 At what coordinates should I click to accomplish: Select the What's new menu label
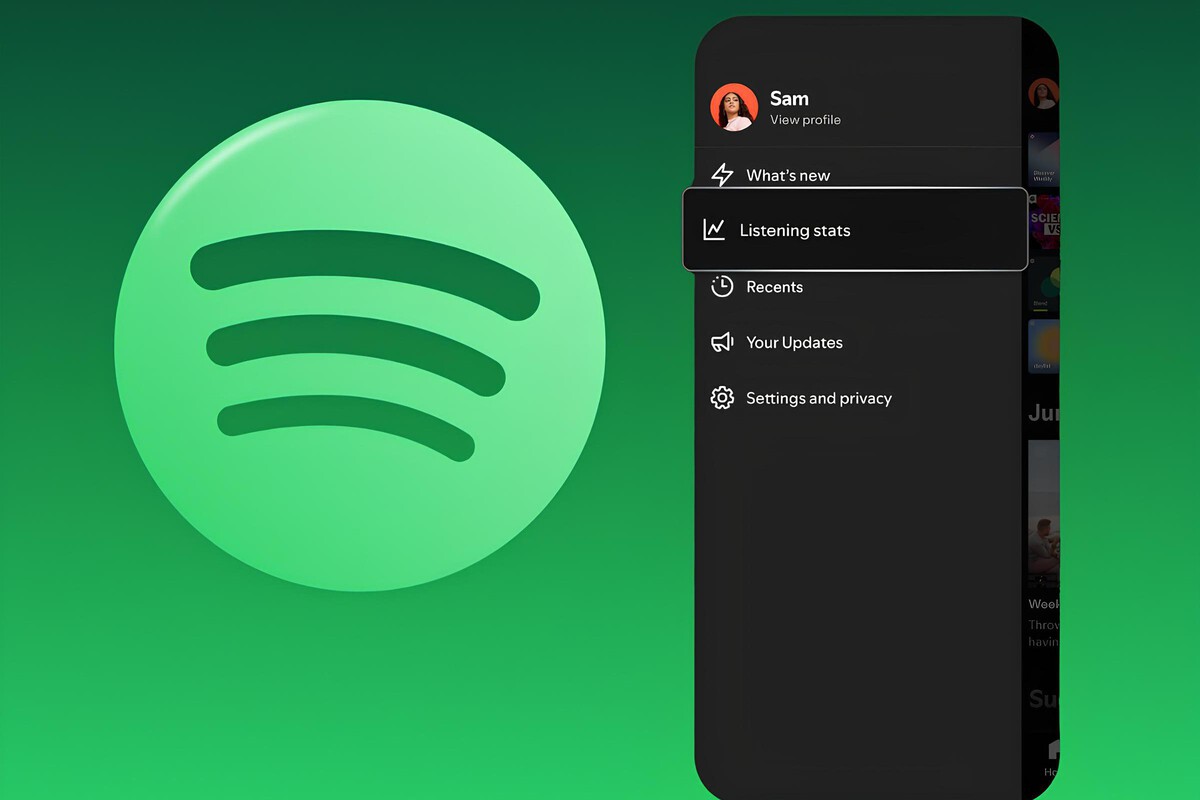[x=788, y=175]
